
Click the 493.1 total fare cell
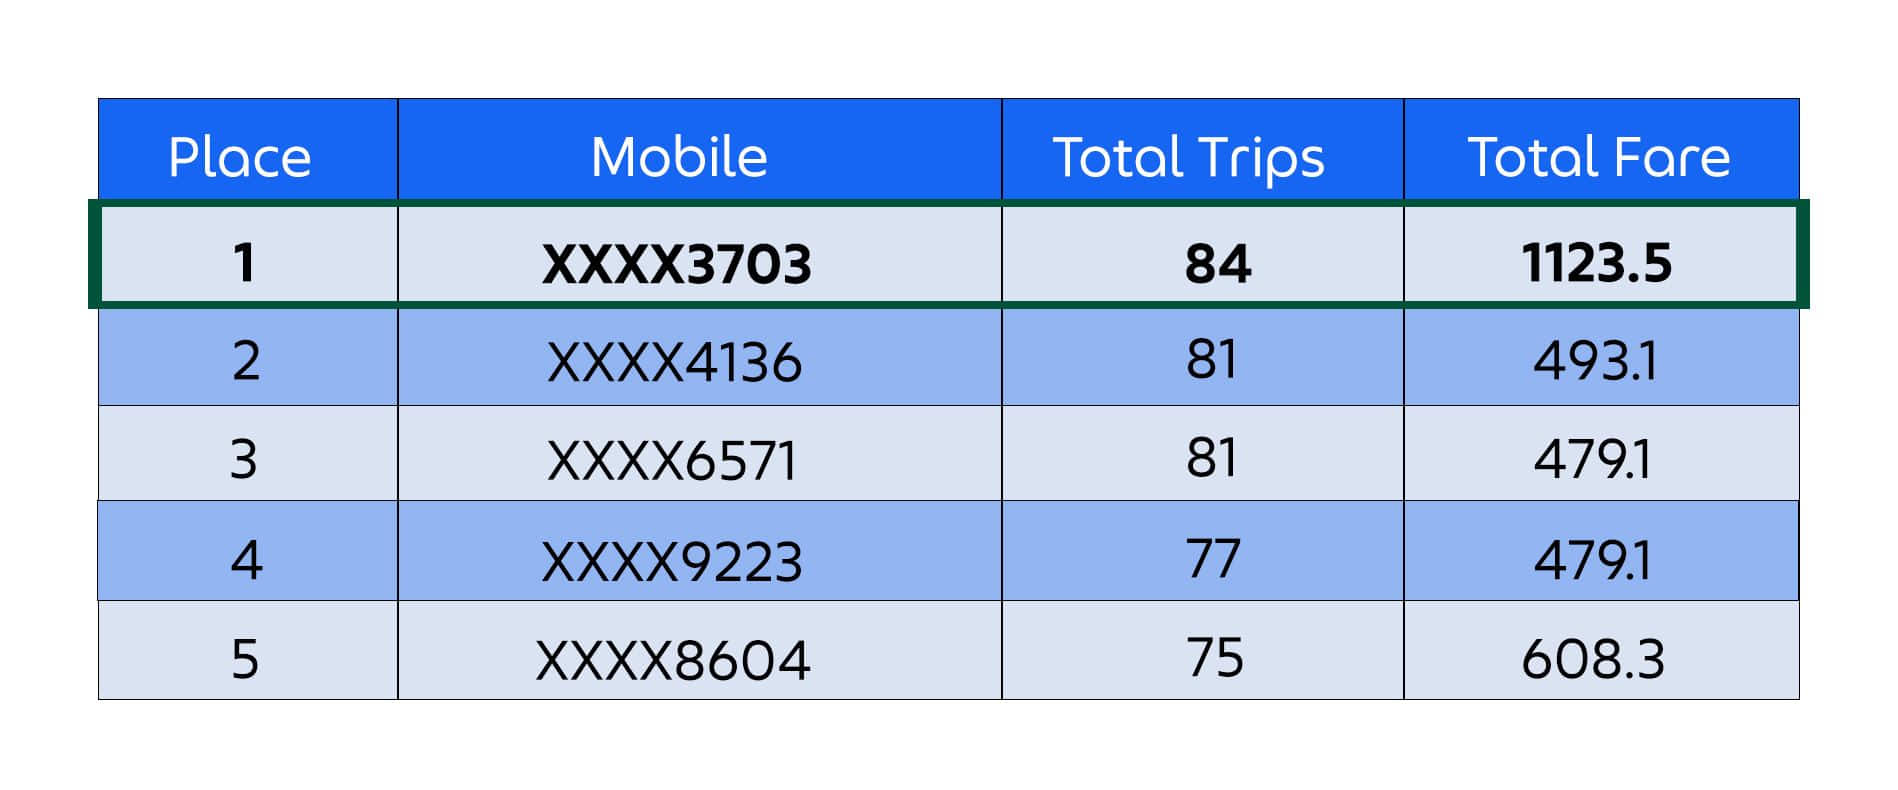click(x=1601, y=357)
